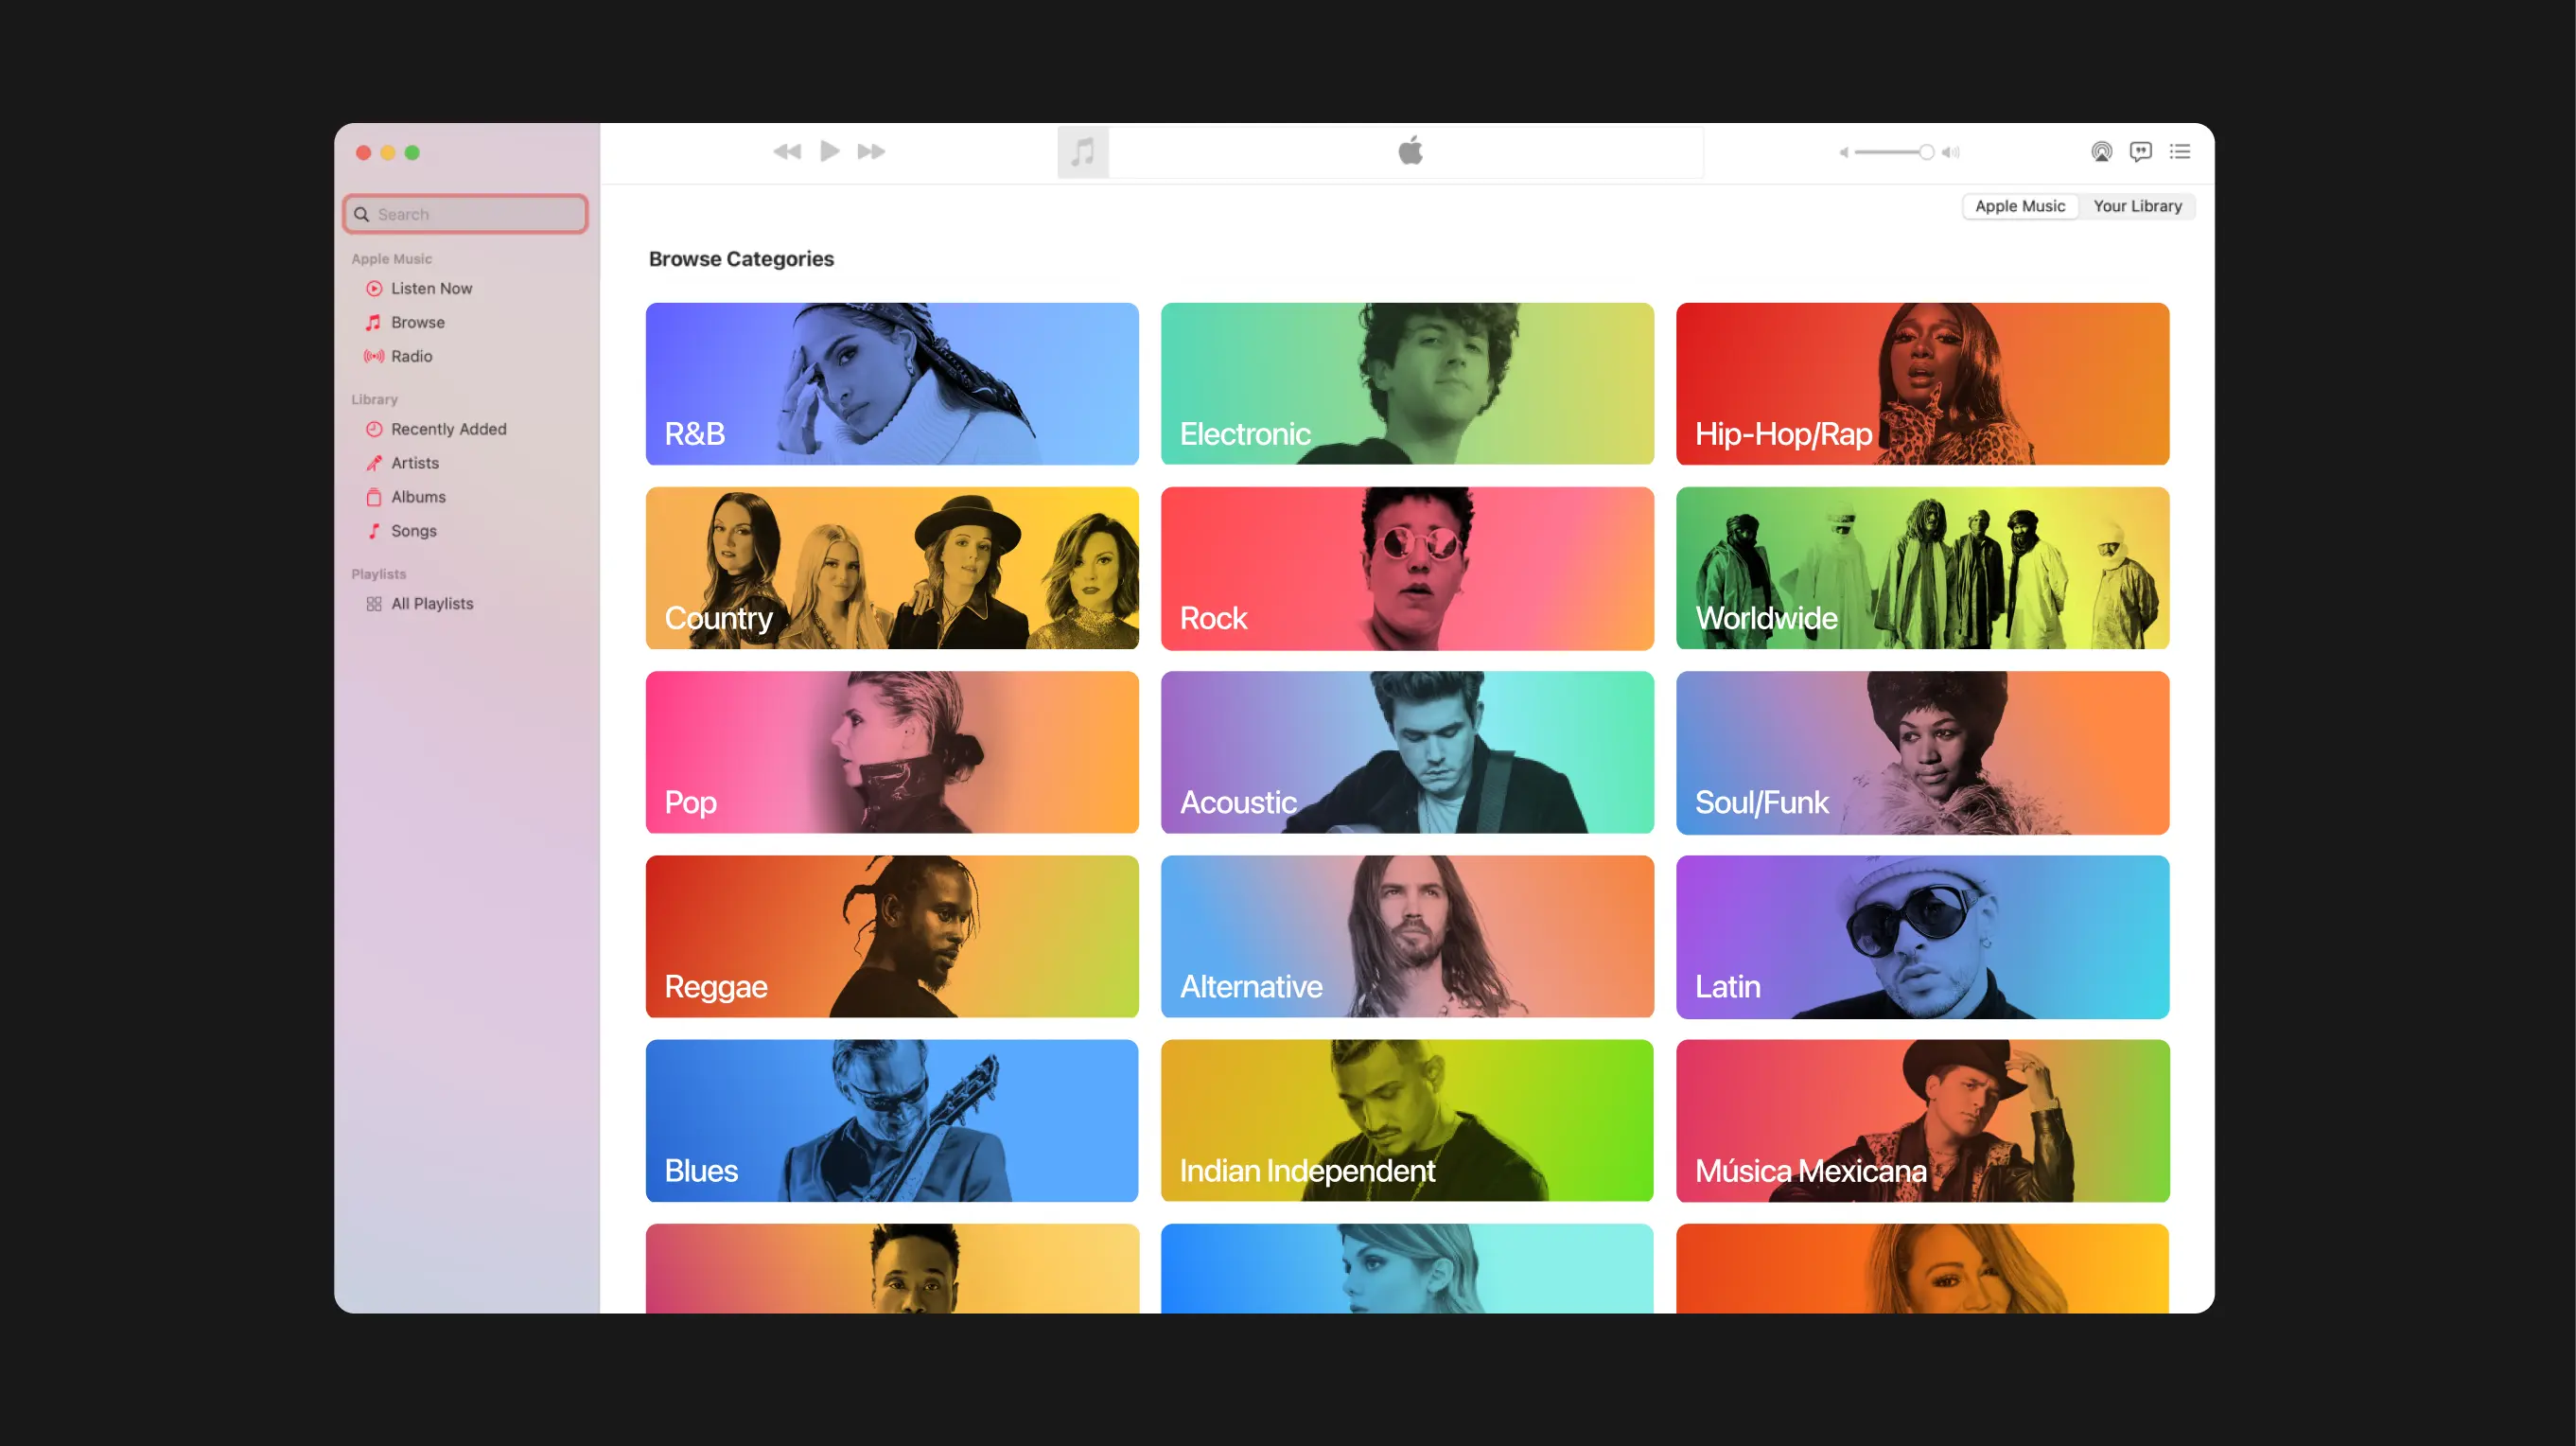
Task: Open the Acoustic category card
Action: [1407, 752]
